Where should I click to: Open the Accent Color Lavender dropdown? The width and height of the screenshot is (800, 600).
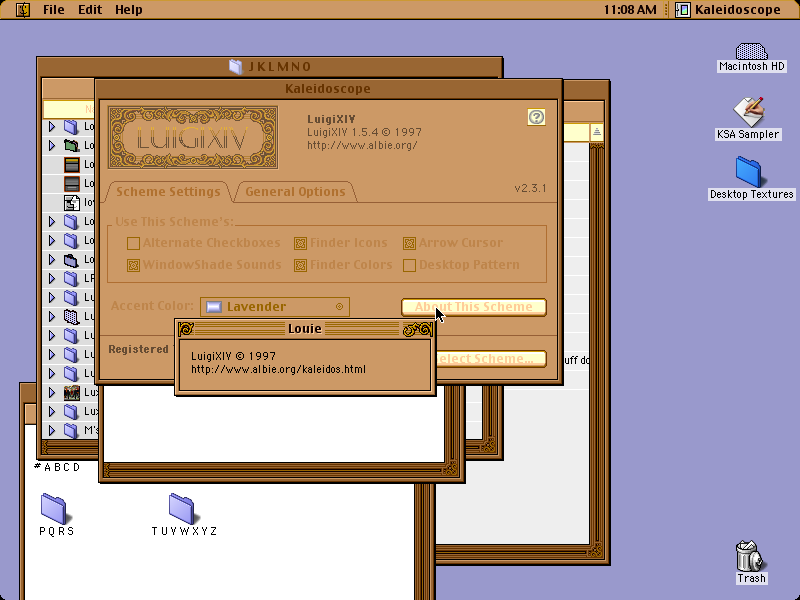275,307
